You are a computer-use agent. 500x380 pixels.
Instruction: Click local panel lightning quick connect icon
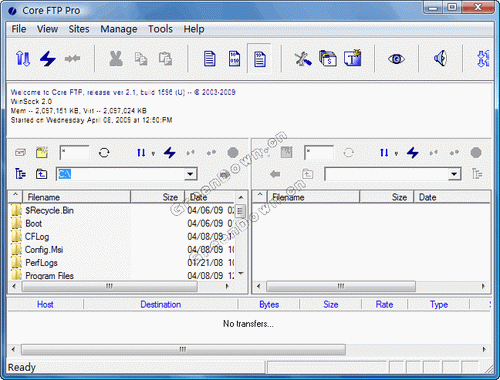pos(170,153)
